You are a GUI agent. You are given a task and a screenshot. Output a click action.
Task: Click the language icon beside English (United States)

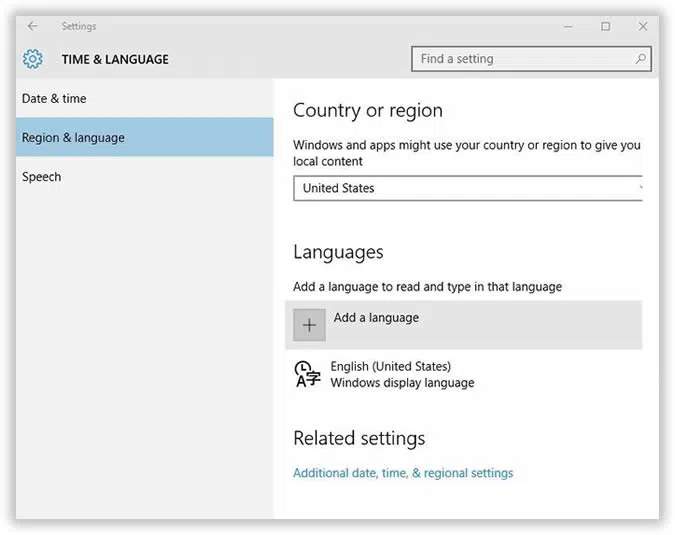[307, 375]
